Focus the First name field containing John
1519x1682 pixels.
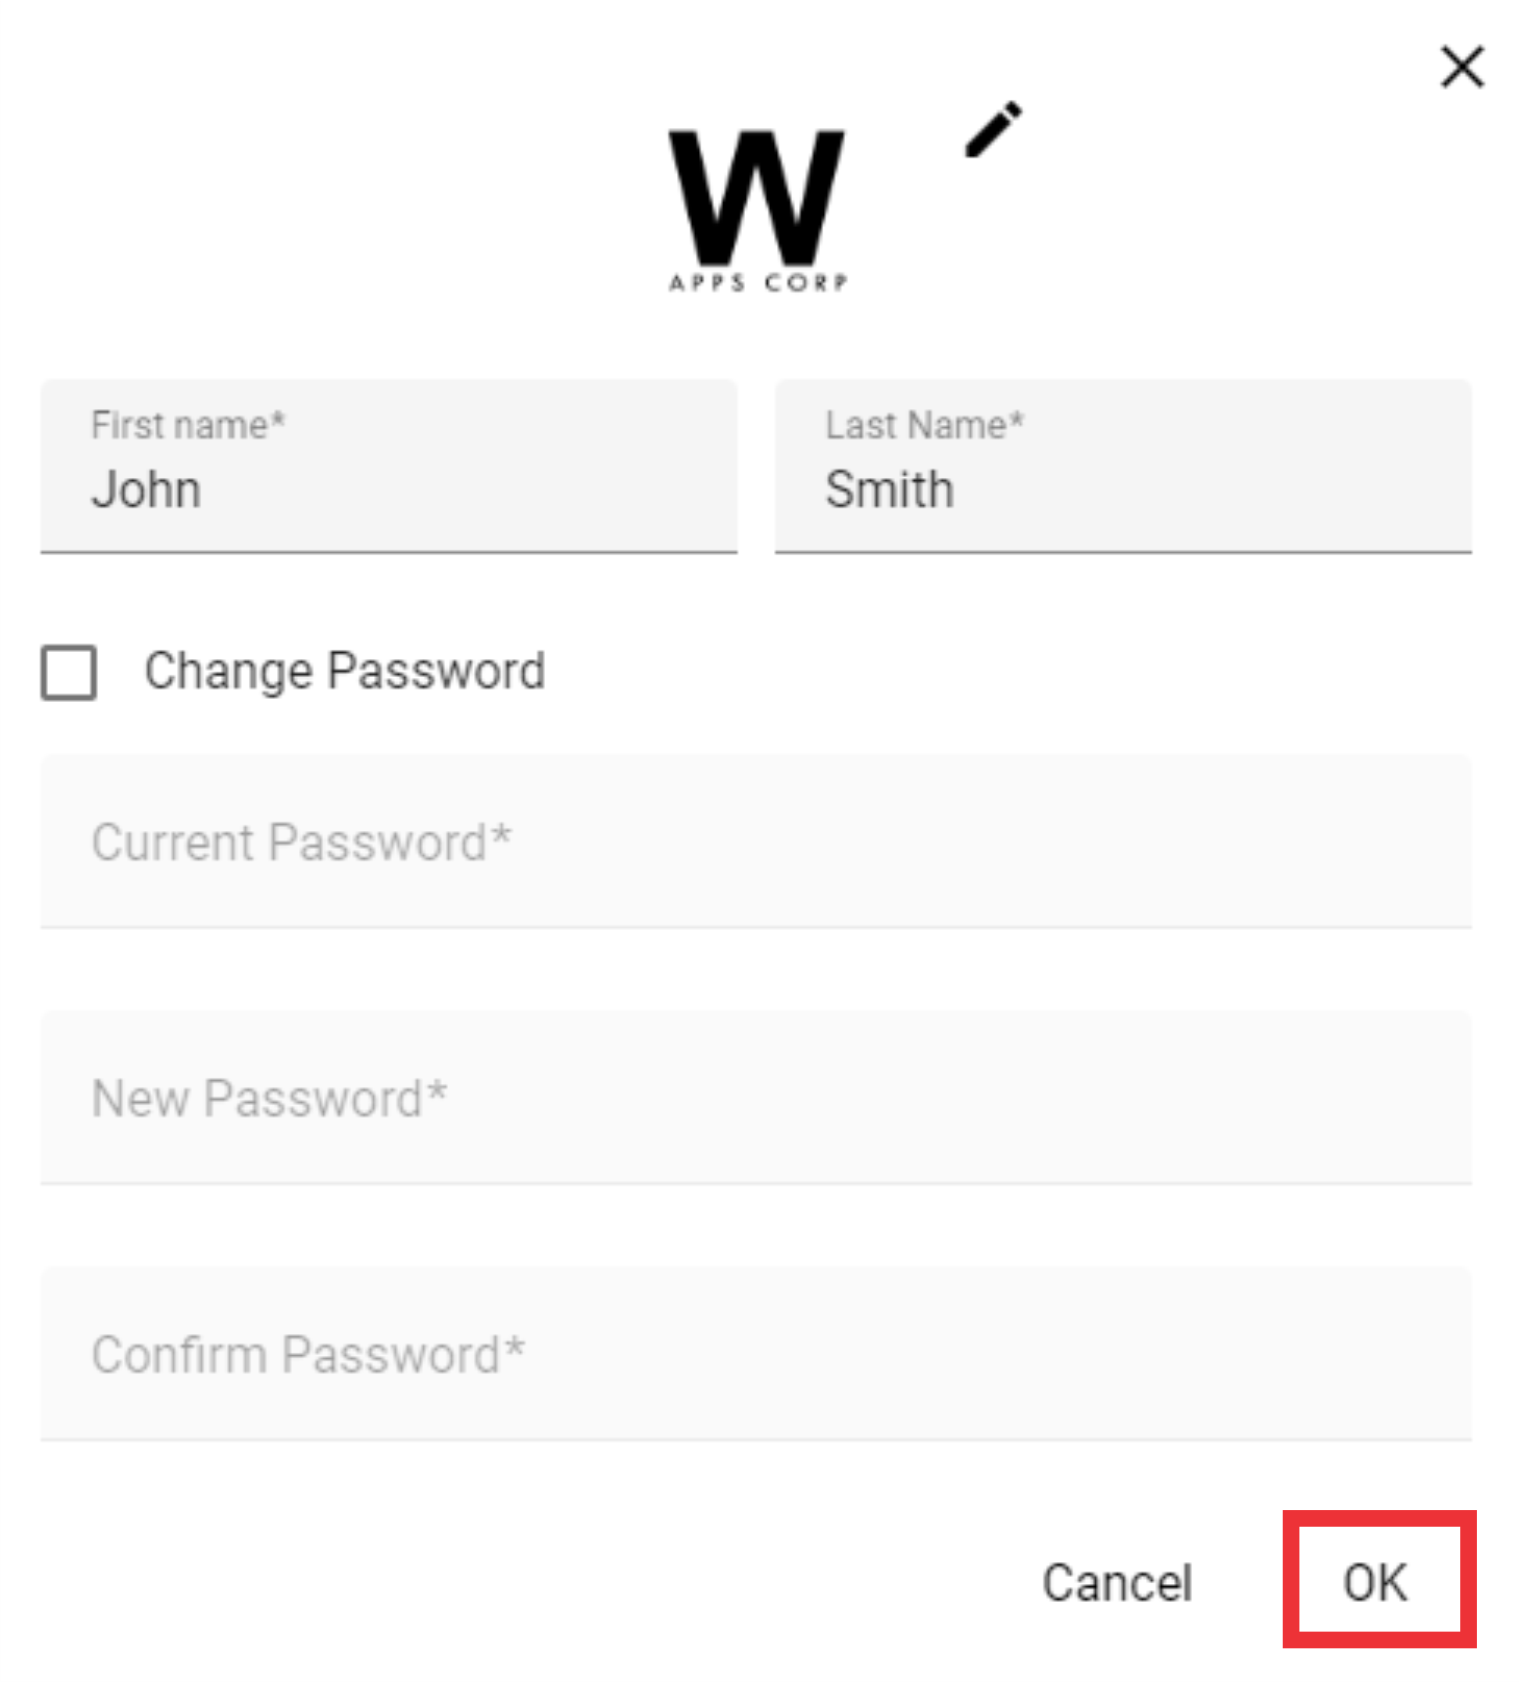tap(389, 466)
